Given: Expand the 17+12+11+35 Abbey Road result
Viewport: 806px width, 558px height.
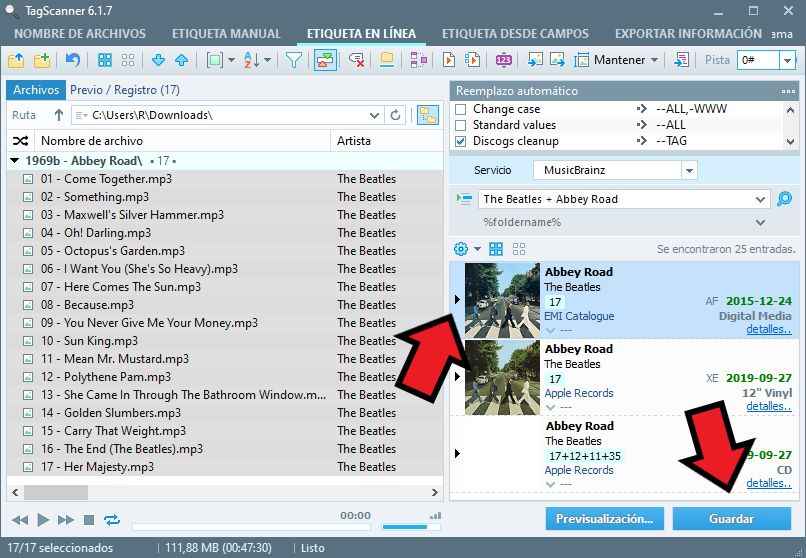Looking at the screenshot, I should (457, 454).
